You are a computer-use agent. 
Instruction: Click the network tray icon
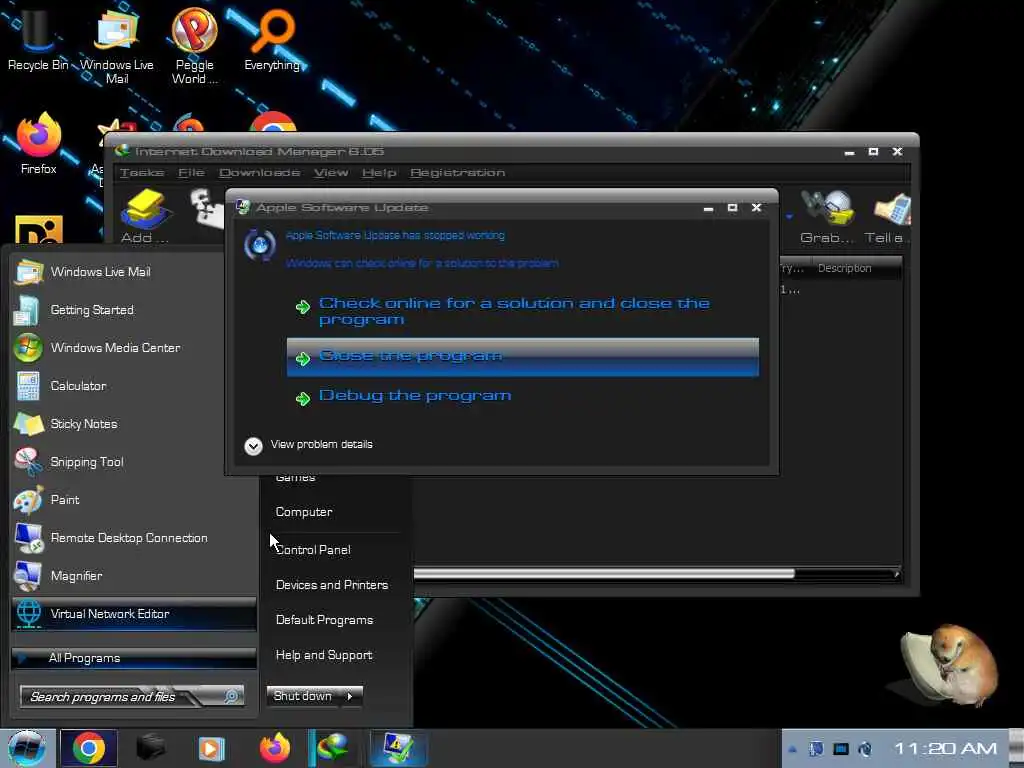[840, 749]
